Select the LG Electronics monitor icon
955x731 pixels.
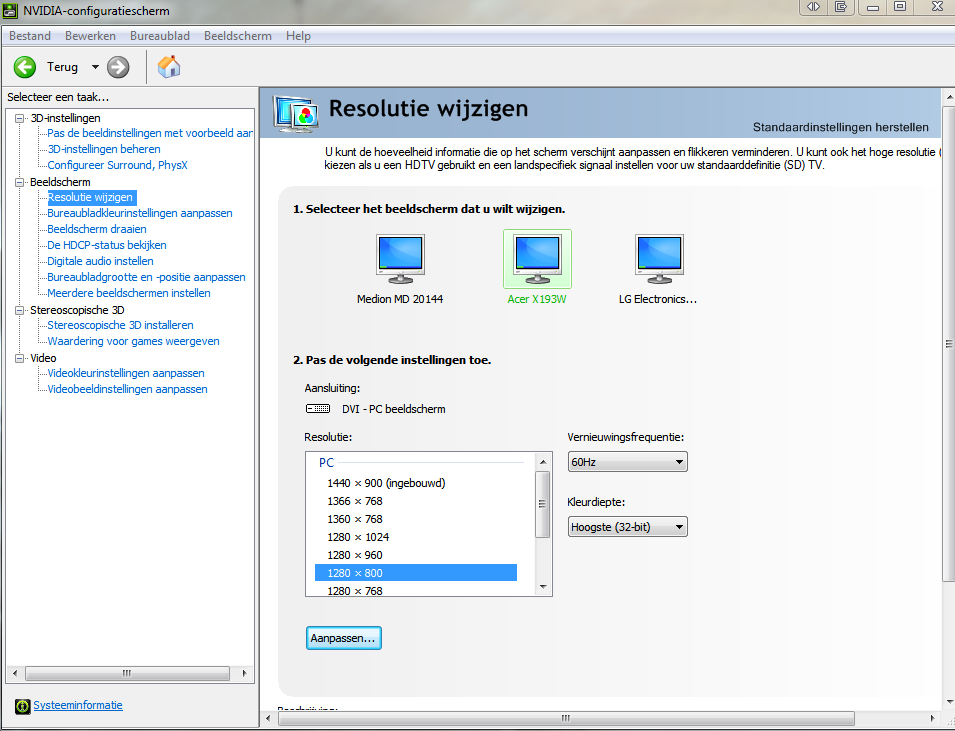tap(659, 259)
